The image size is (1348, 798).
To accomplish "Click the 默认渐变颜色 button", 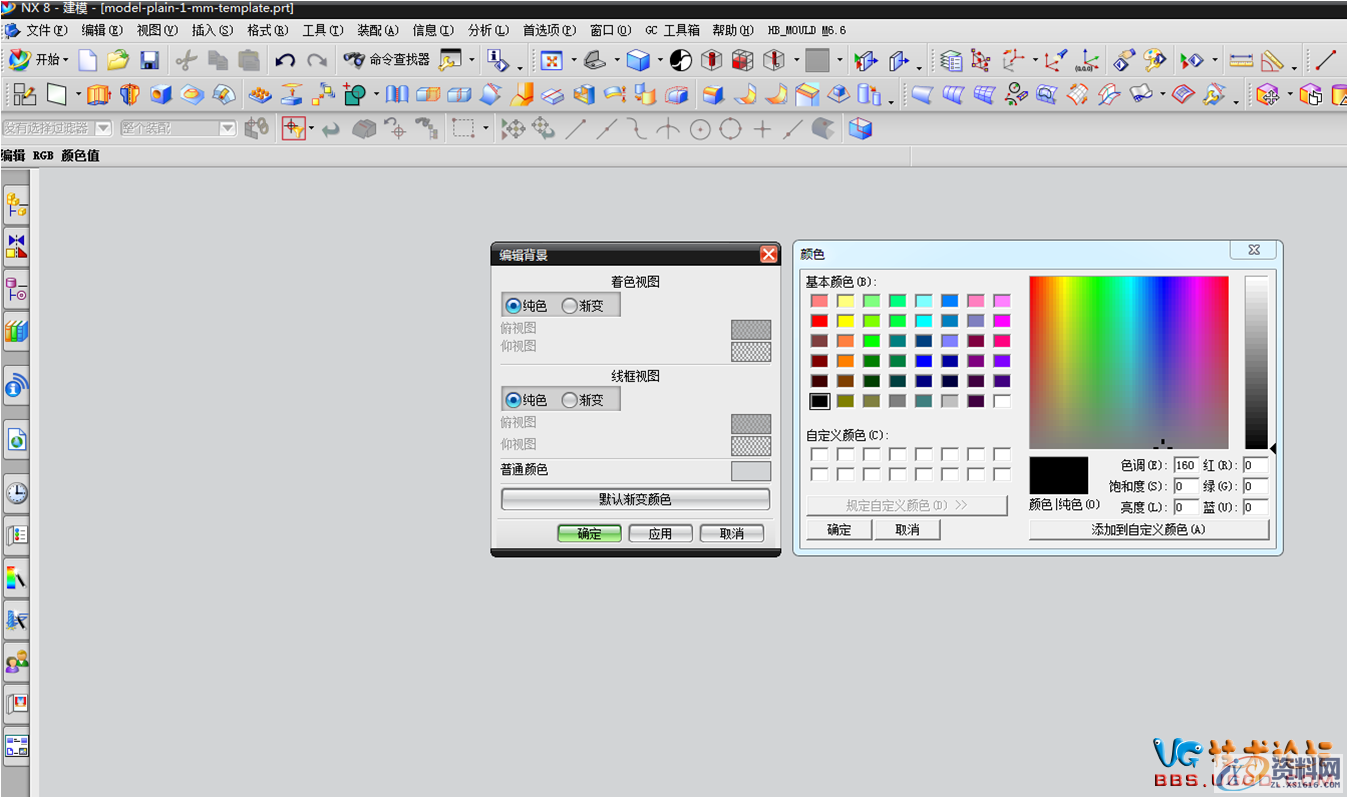I will (x=635, y=499).
